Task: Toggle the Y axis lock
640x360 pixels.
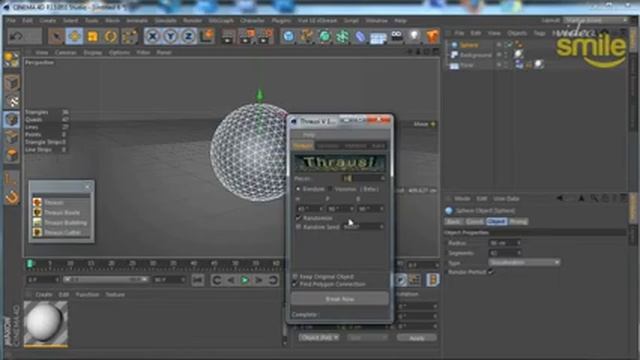Action: (x=171, y=37)
